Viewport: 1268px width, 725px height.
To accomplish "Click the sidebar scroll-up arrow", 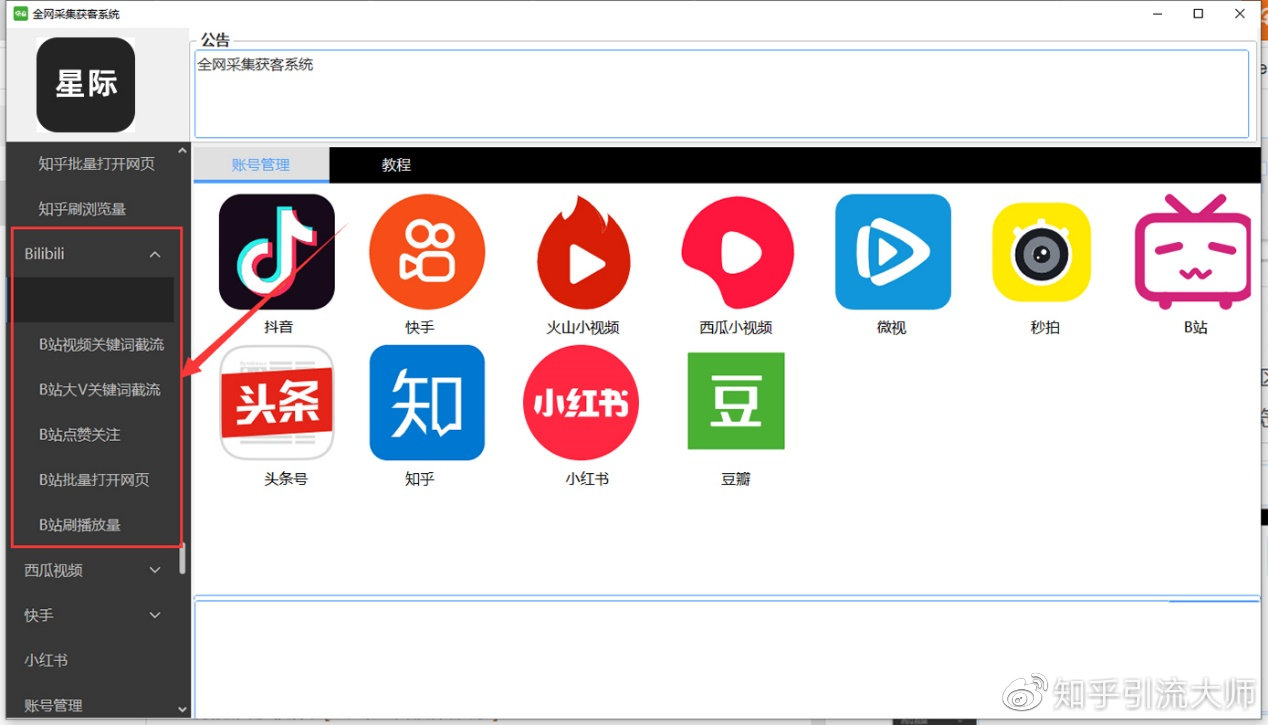I will pos(182,150).
